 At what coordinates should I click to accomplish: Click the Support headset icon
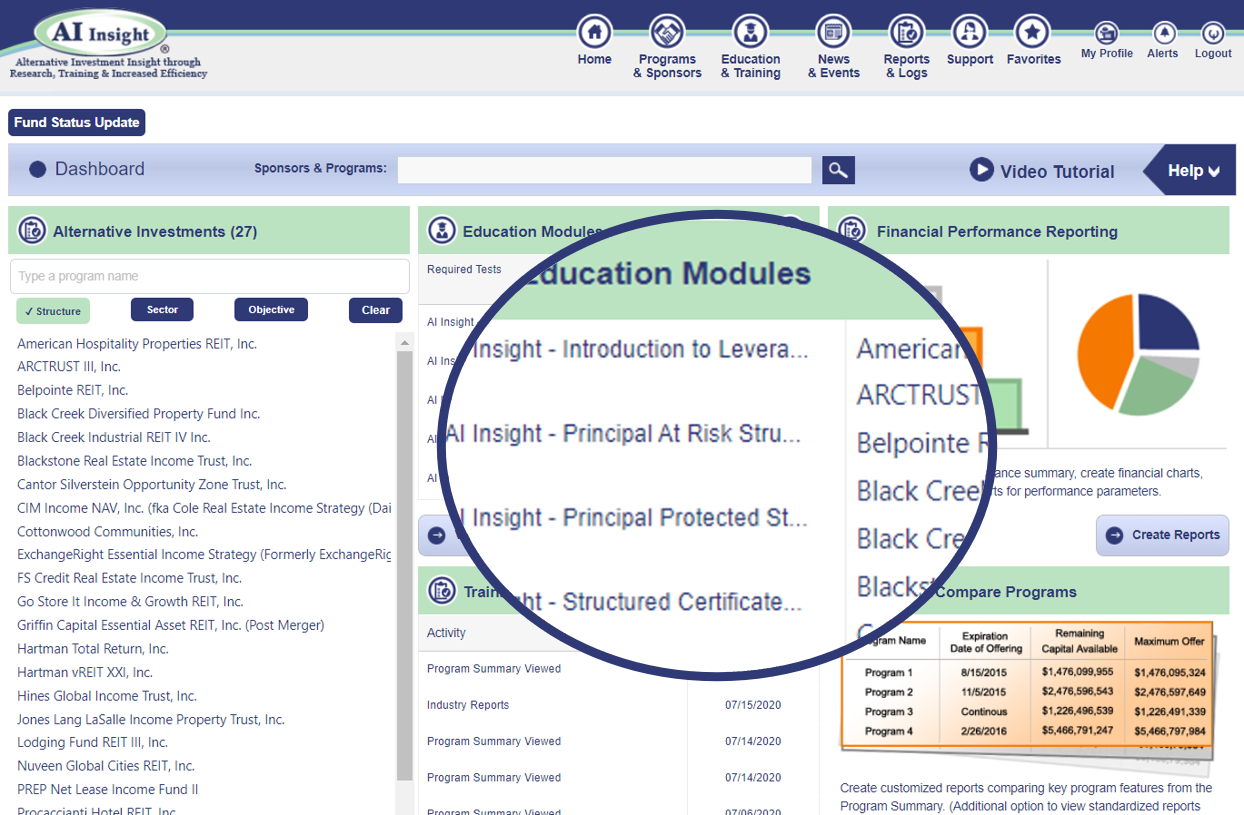(969, 33)
